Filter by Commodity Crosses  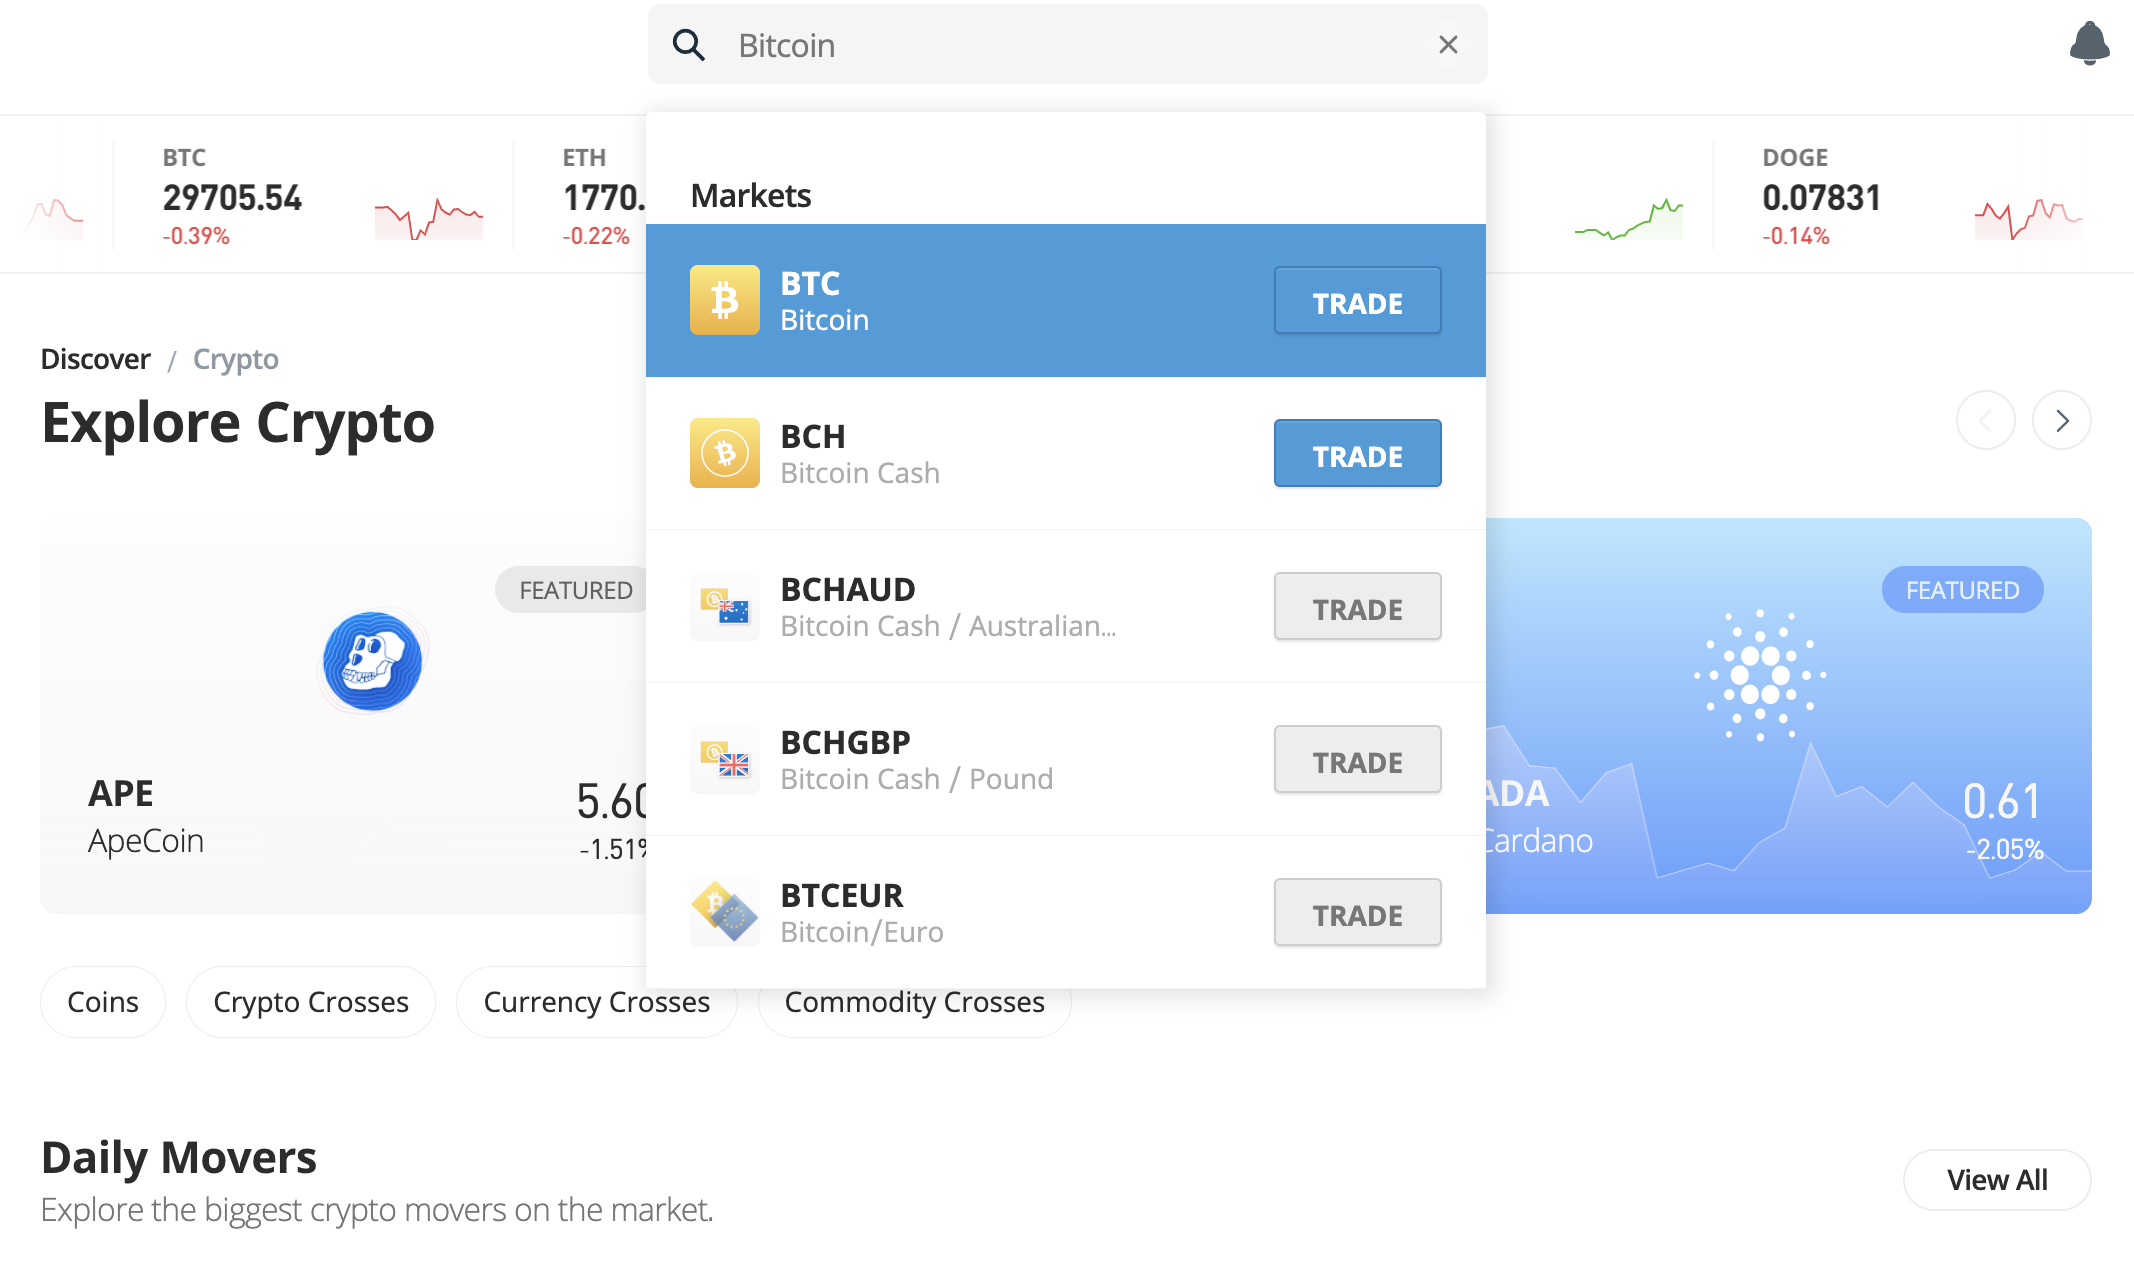pyautogui.click(x=915, y=1002)
